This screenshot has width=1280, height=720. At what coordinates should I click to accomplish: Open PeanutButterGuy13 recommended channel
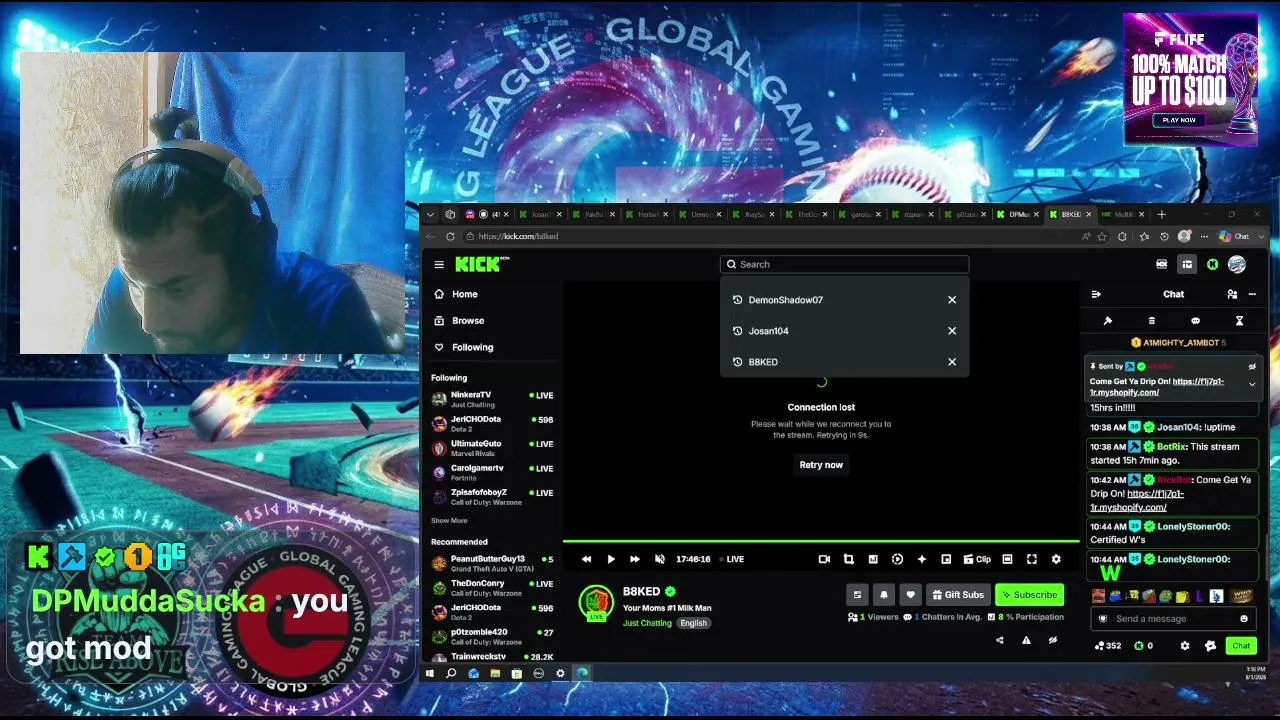492,563
